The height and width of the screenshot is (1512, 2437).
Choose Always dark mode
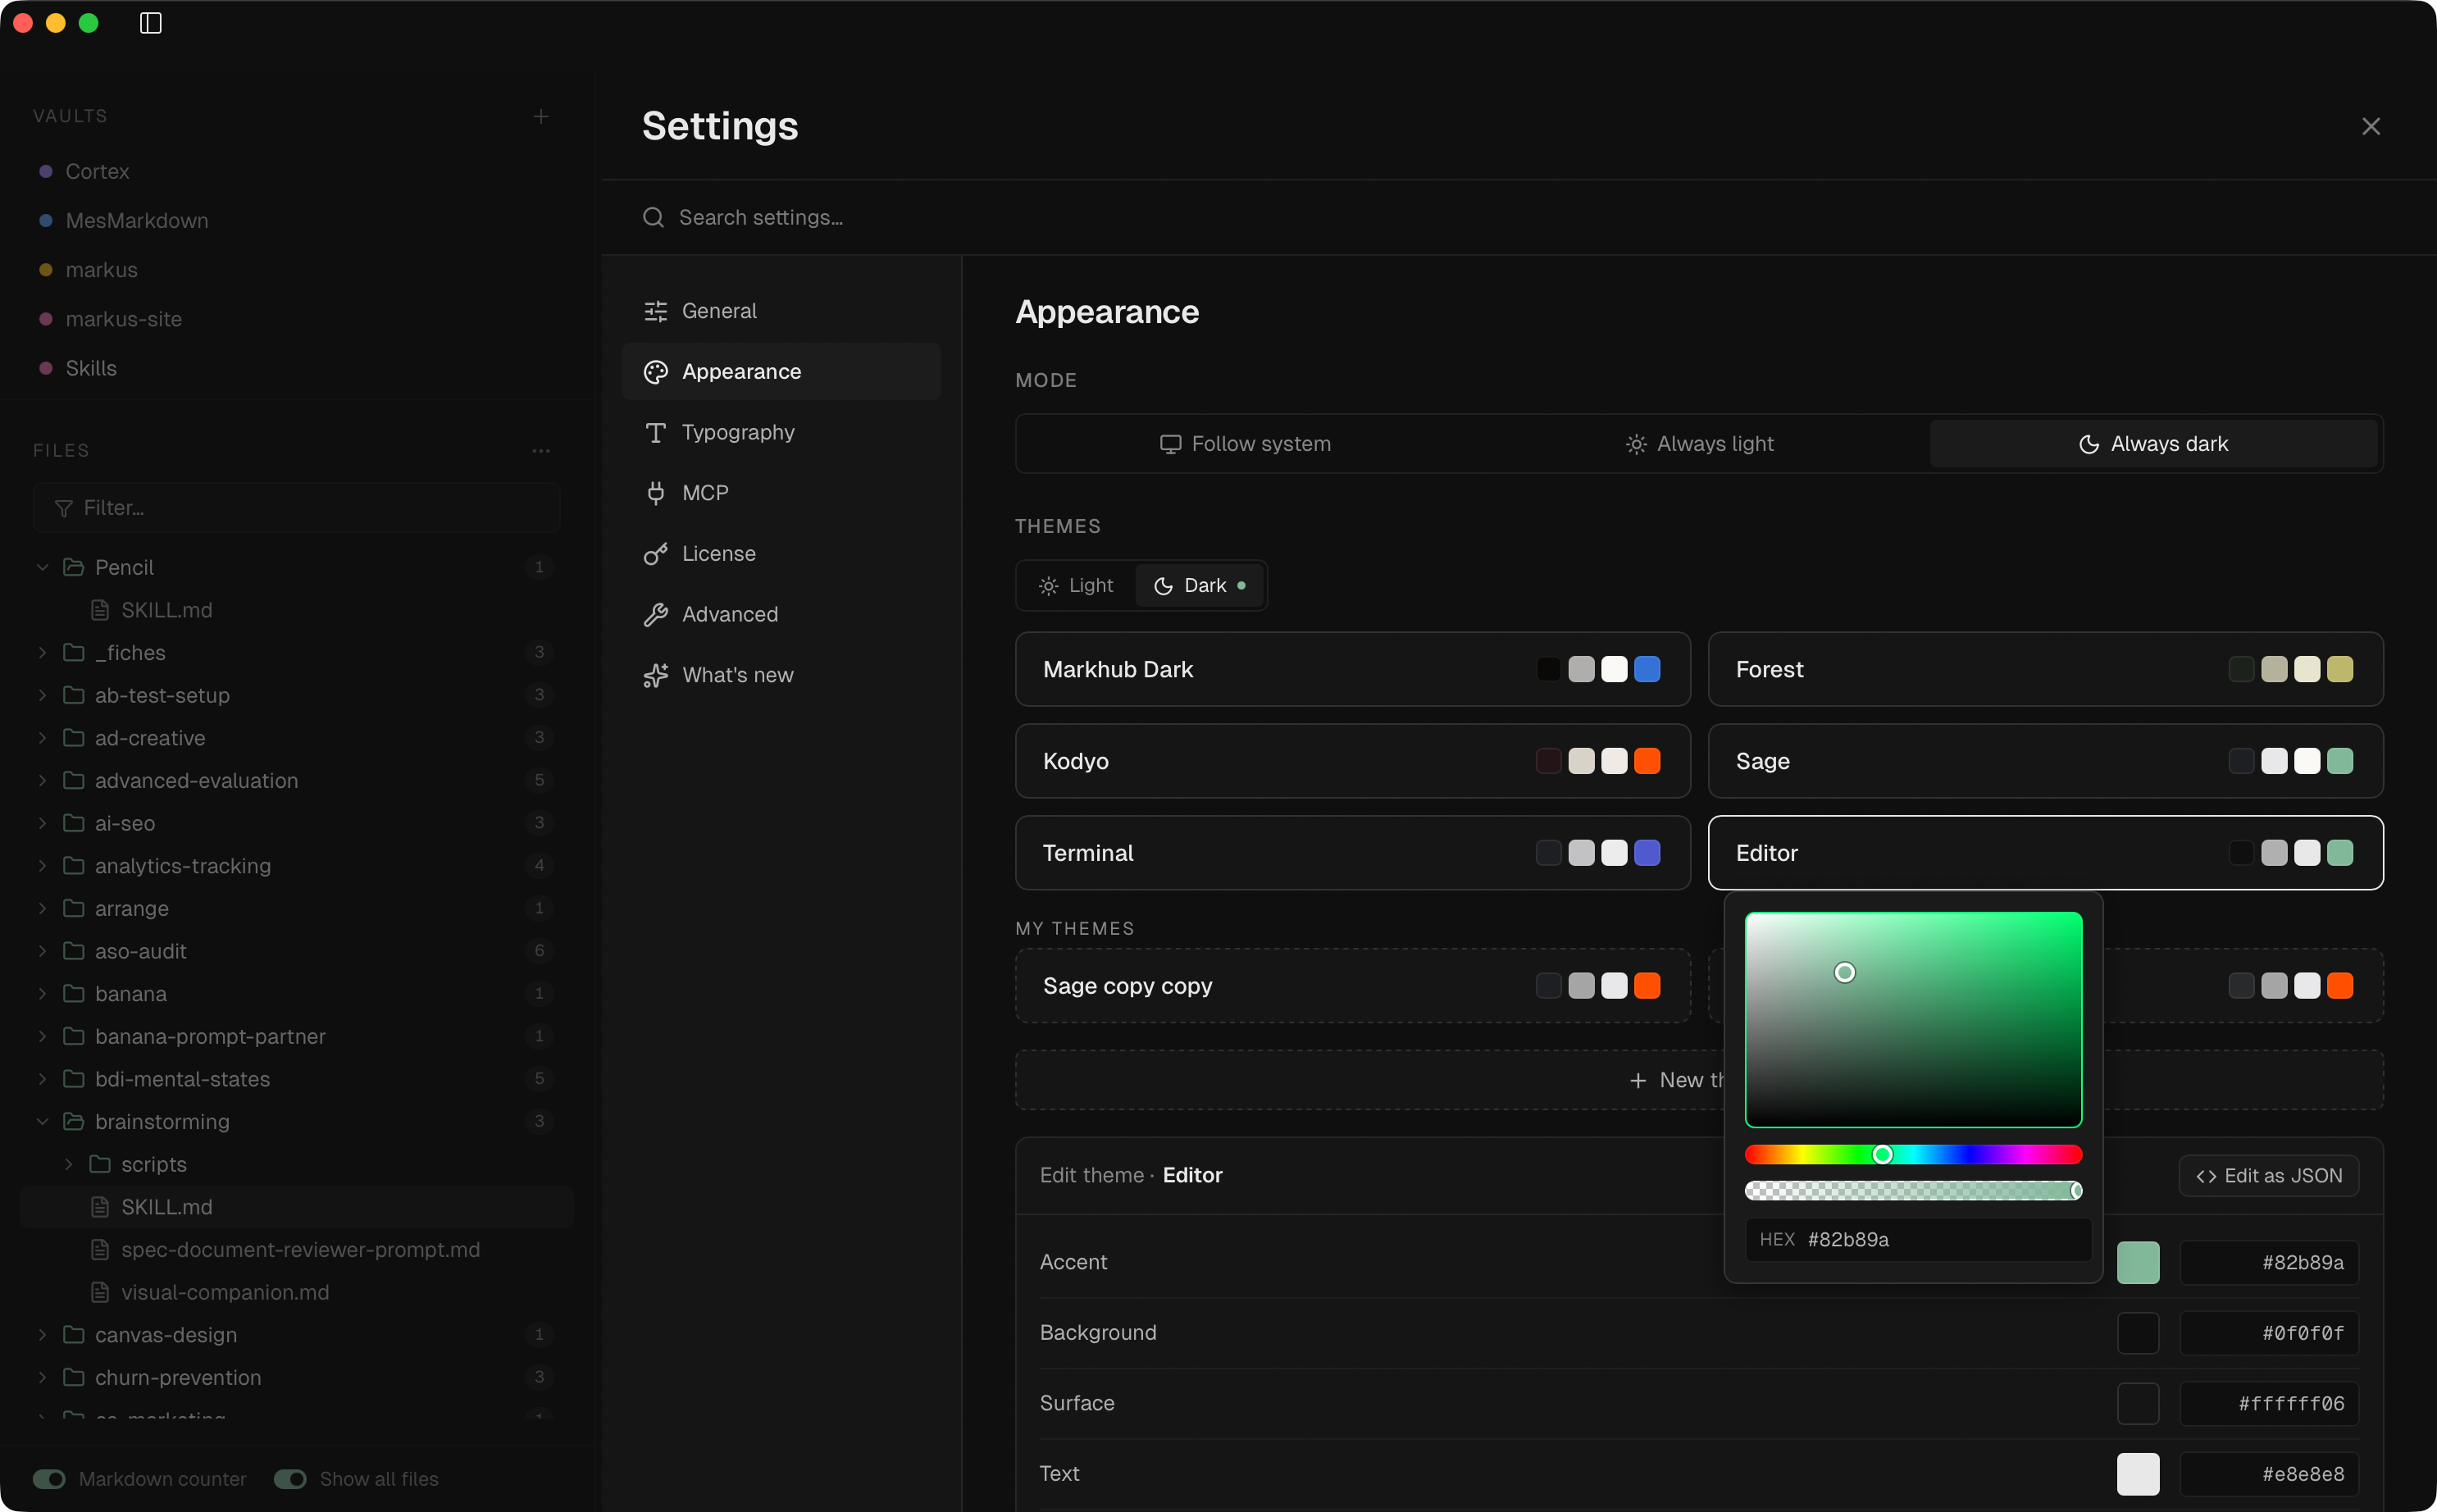pos(2153,444)
